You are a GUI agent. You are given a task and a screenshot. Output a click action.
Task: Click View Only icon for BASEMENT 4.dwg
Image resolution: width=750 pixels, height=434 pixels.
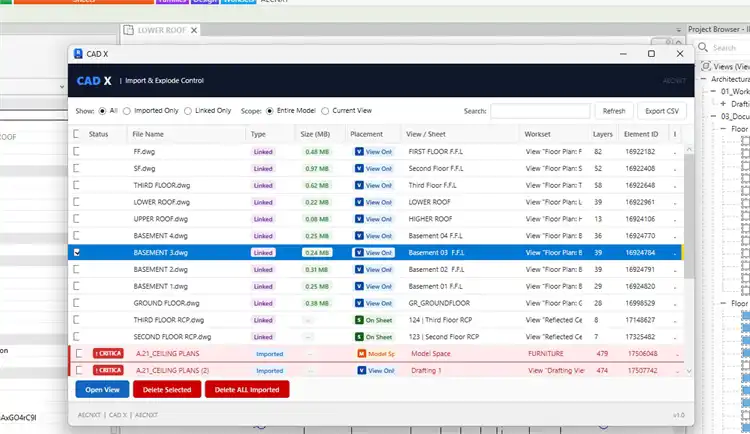[359, 235]
